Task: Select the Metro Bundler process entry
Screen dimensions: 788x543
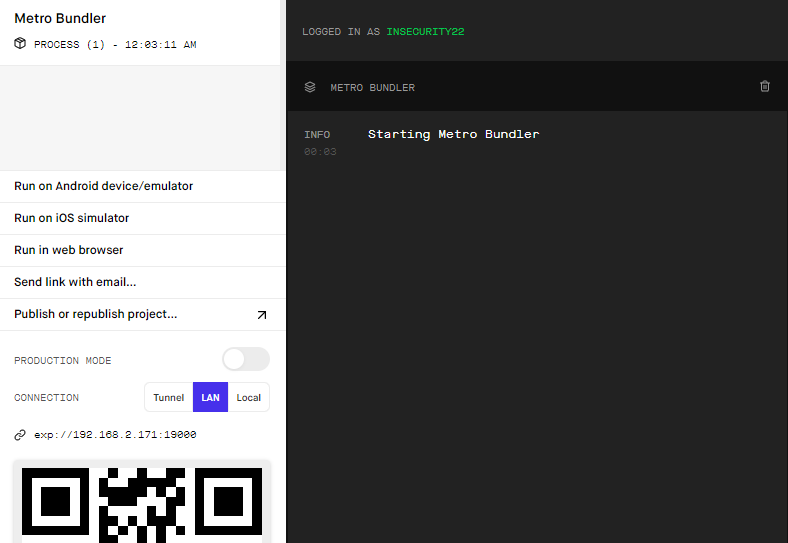Action: click(x=140, y=32)
